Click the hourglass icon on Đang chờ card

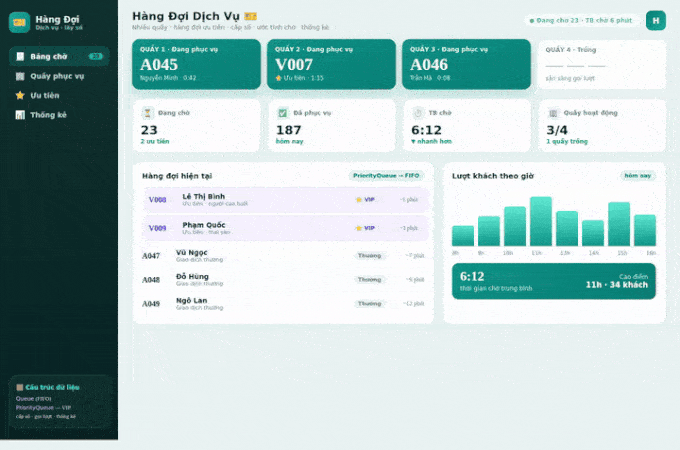(x=147, y=113)
